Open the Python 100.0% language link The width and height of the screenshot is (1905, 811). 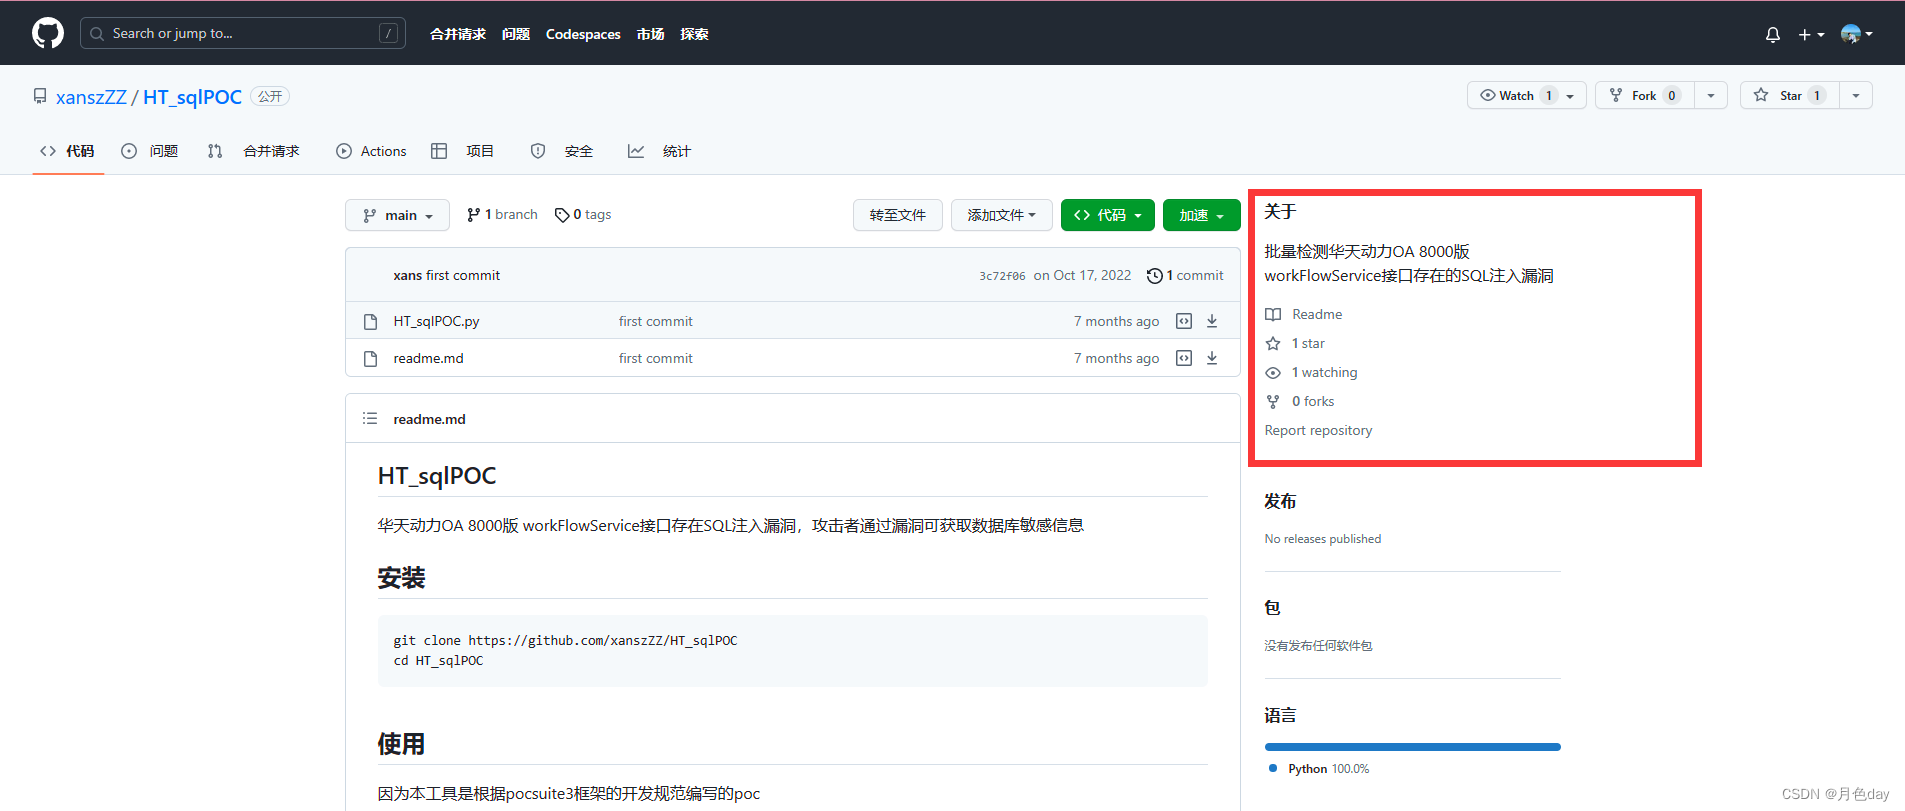pos(1319,769)
